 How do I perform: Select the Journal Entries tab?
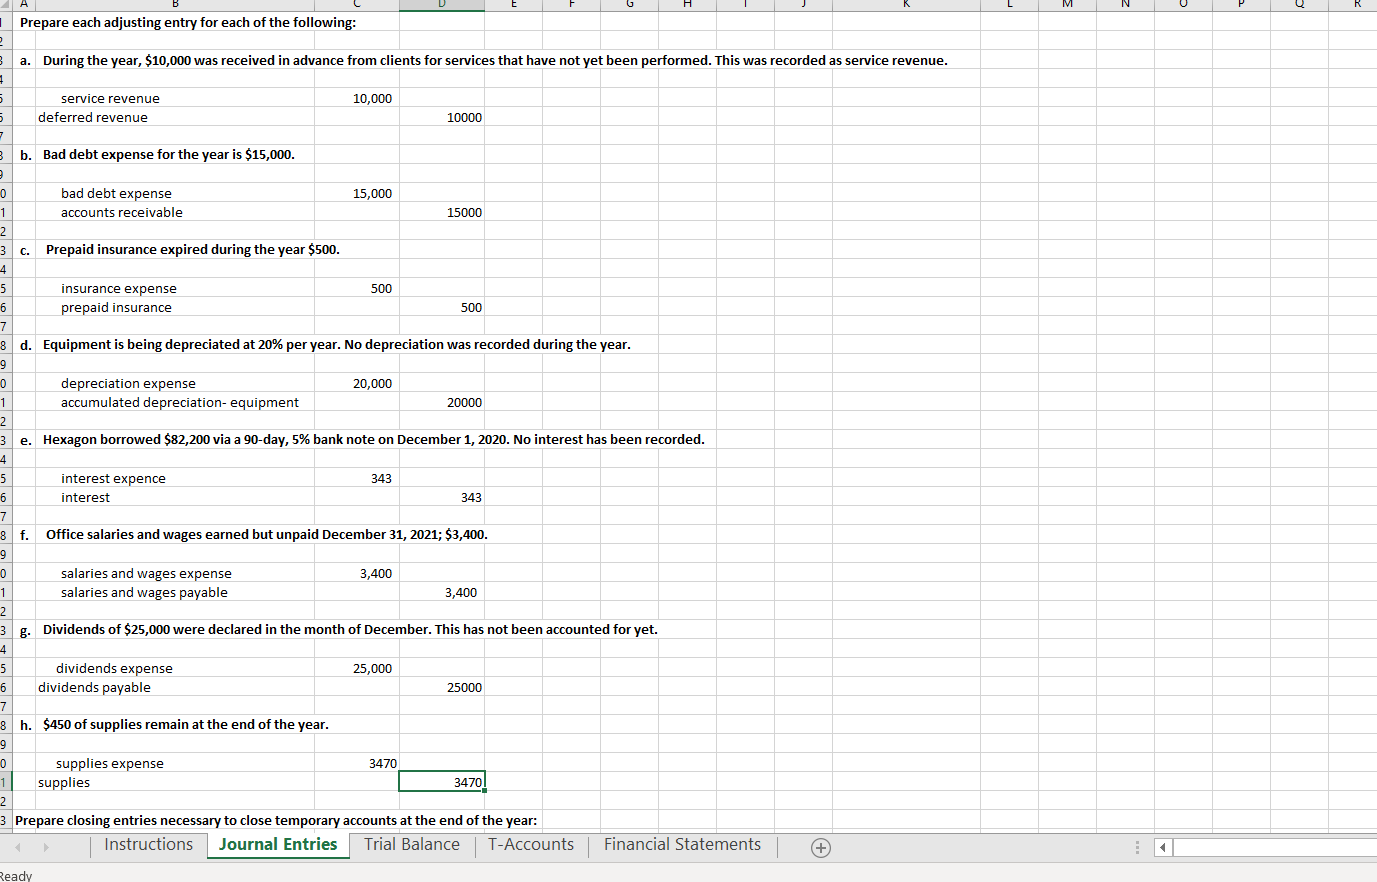coord(278,845)
